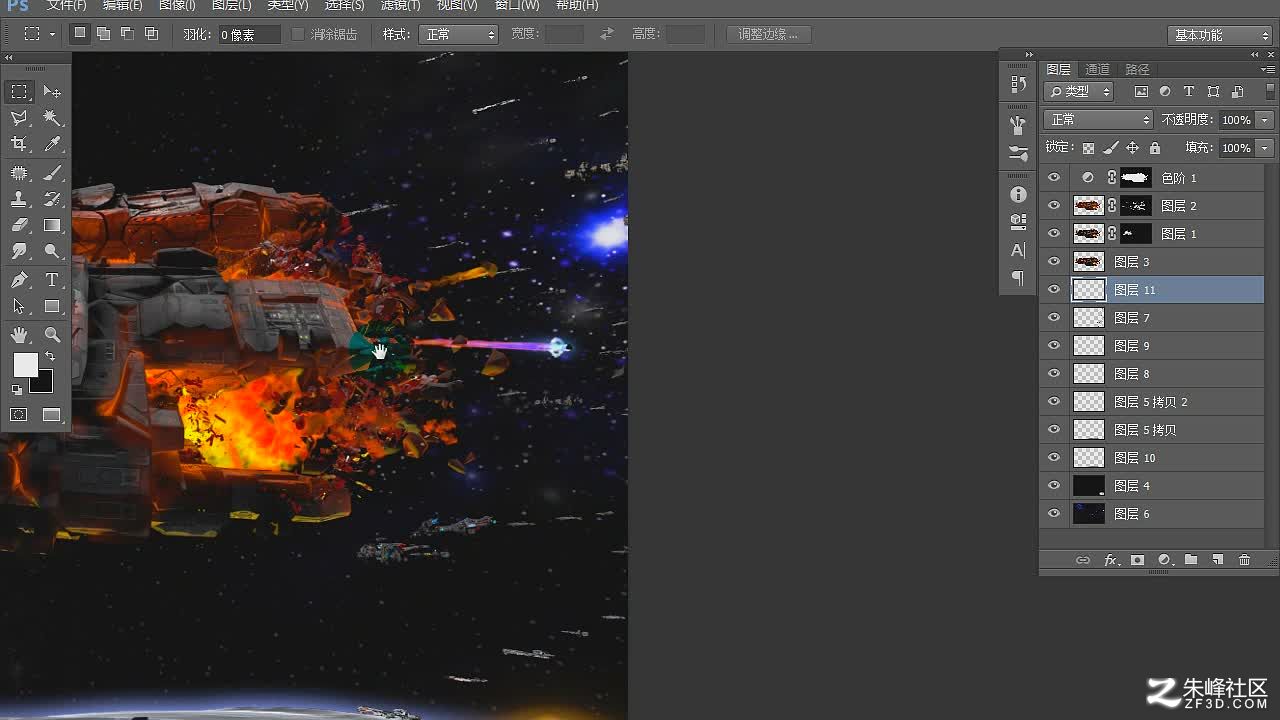Open the layer blend mode 正常 dropdown
The width and height of the screenshot is (1280, 720).
[x=1098, y=120]
